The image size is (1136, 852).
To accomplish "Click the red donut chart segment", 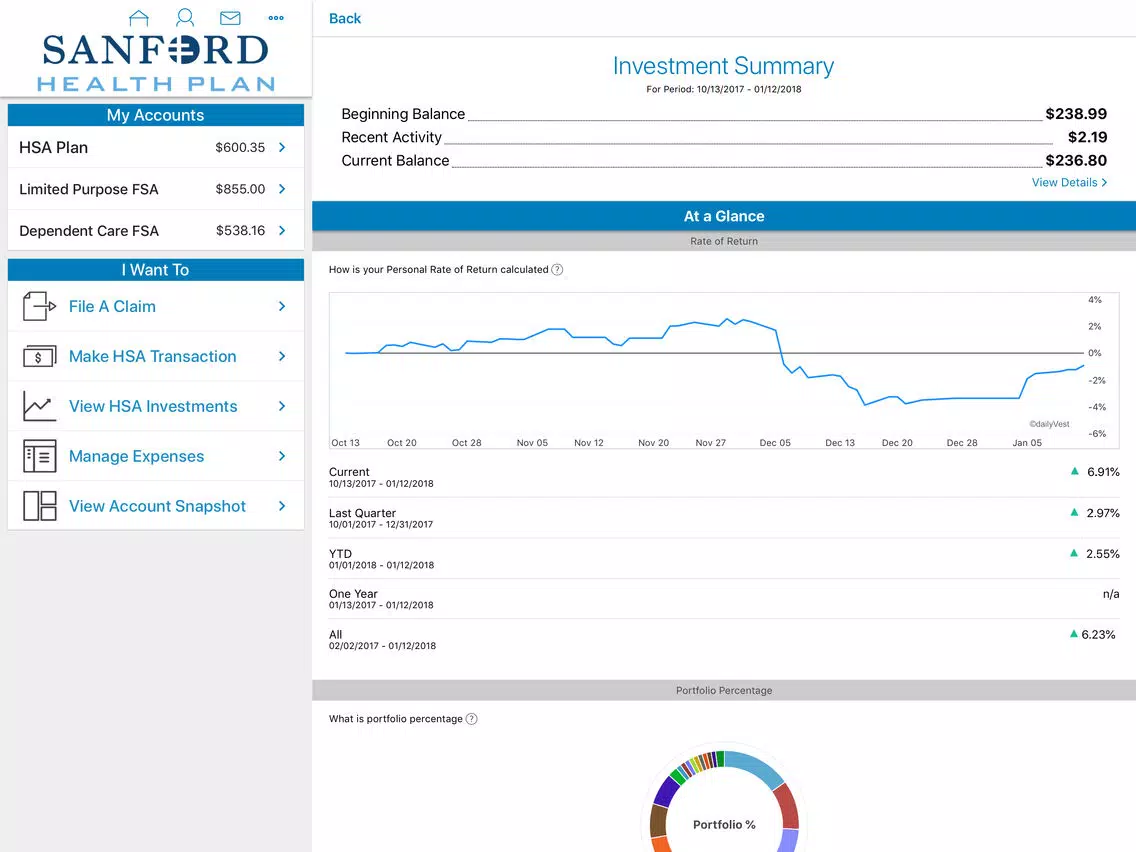I will (x=788, y=806).
